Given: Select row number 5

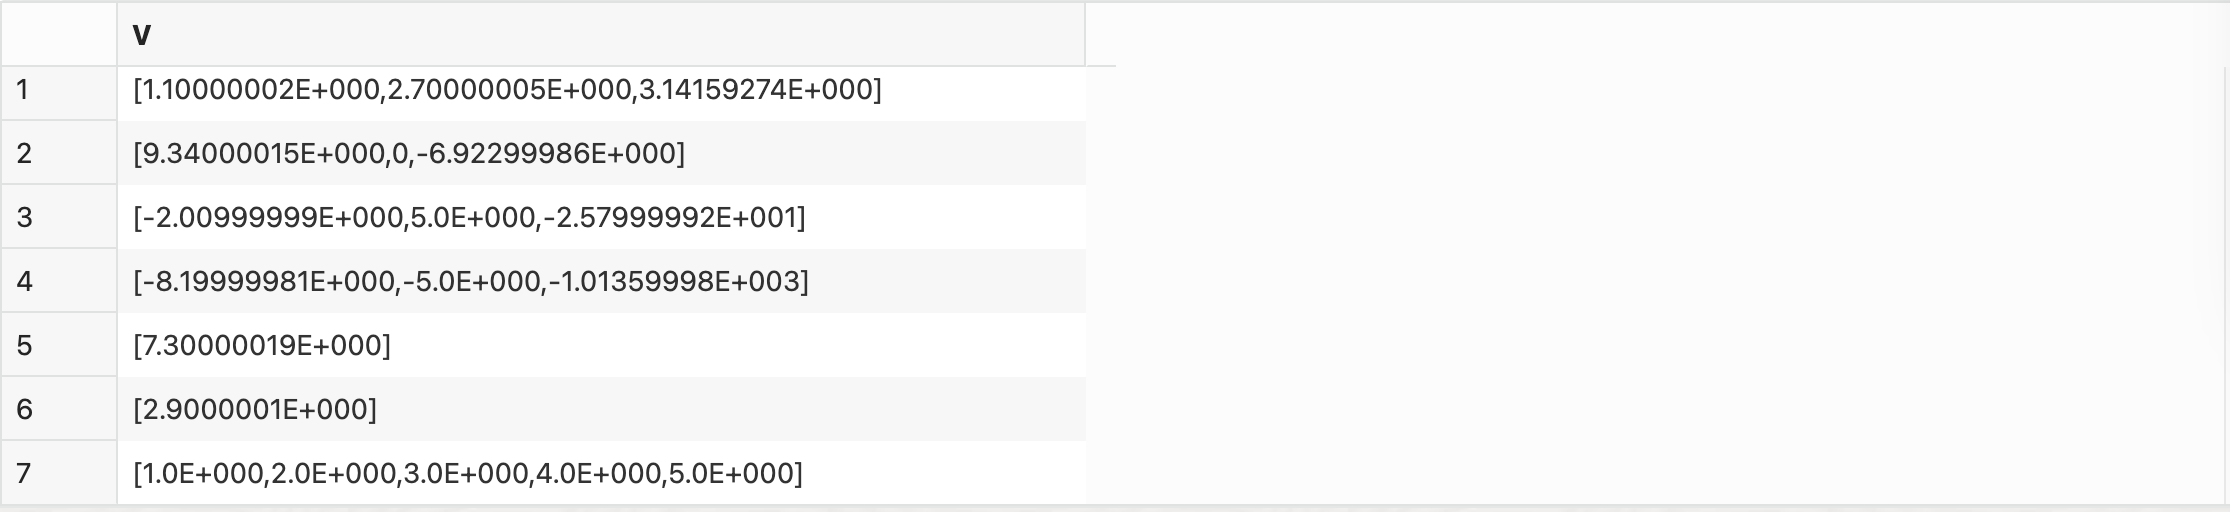Looking at the screenshot, I should pyautogui.click(x=59, y=345).
